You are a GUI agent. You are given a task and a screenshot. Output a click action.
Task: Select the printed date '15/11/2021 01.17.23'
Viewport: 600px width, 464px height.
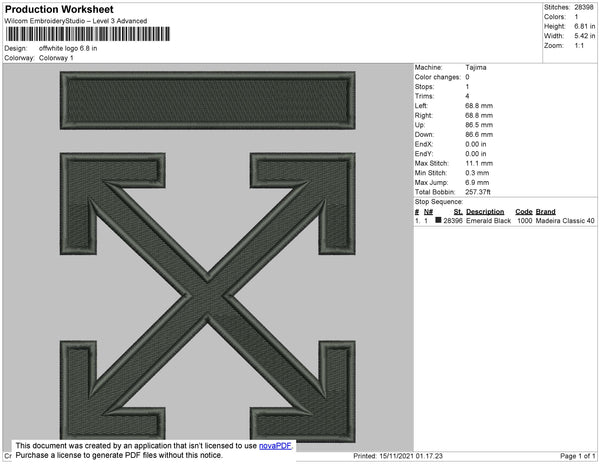click(411, 456)
